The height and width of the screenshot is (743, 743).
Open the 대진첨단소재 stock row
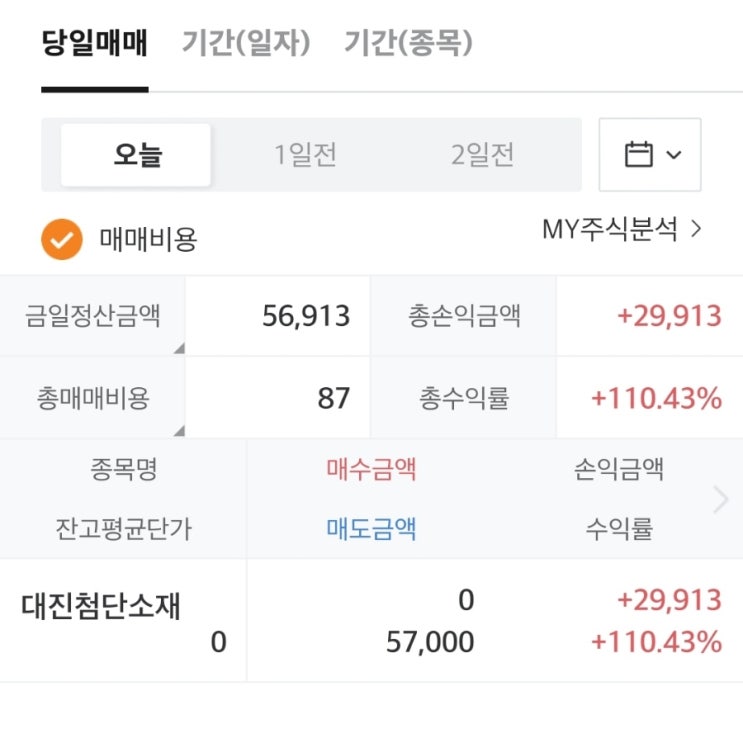pyautogui.click(x=102, y=606)
